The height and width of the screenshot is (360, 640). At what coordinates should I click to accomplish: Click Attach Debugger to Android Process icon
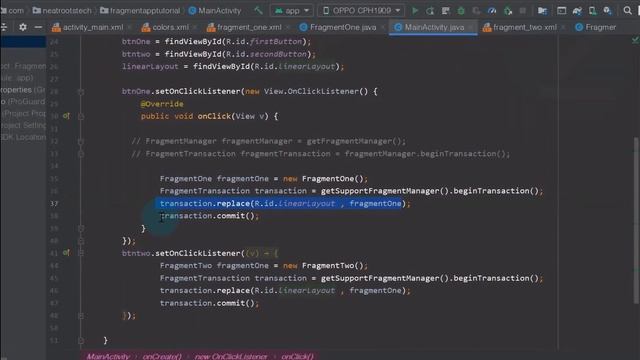(x=508, y=11)
